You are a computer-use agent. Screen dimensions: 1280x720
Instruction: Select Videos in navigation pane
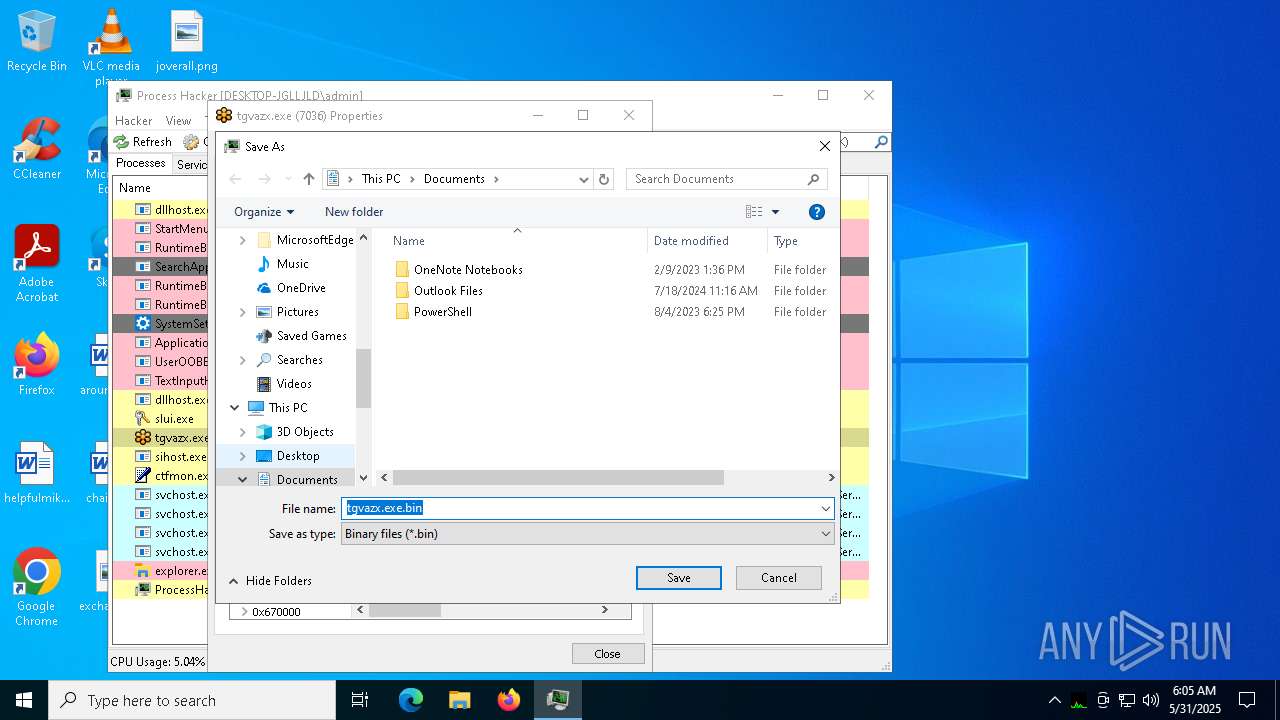(294, 384)
